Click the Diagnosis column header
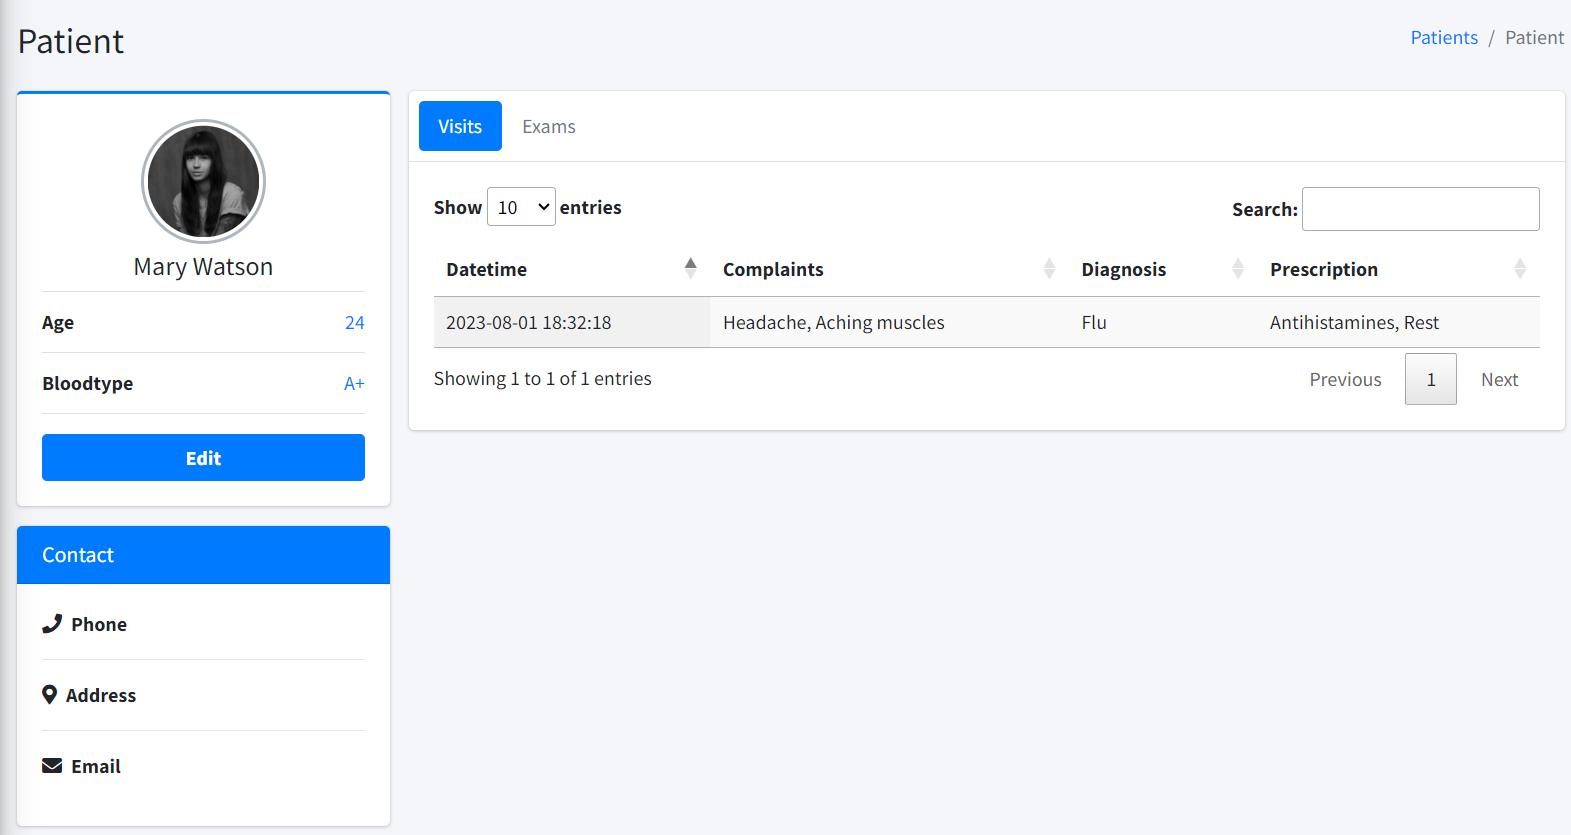 coord(1163,269)
